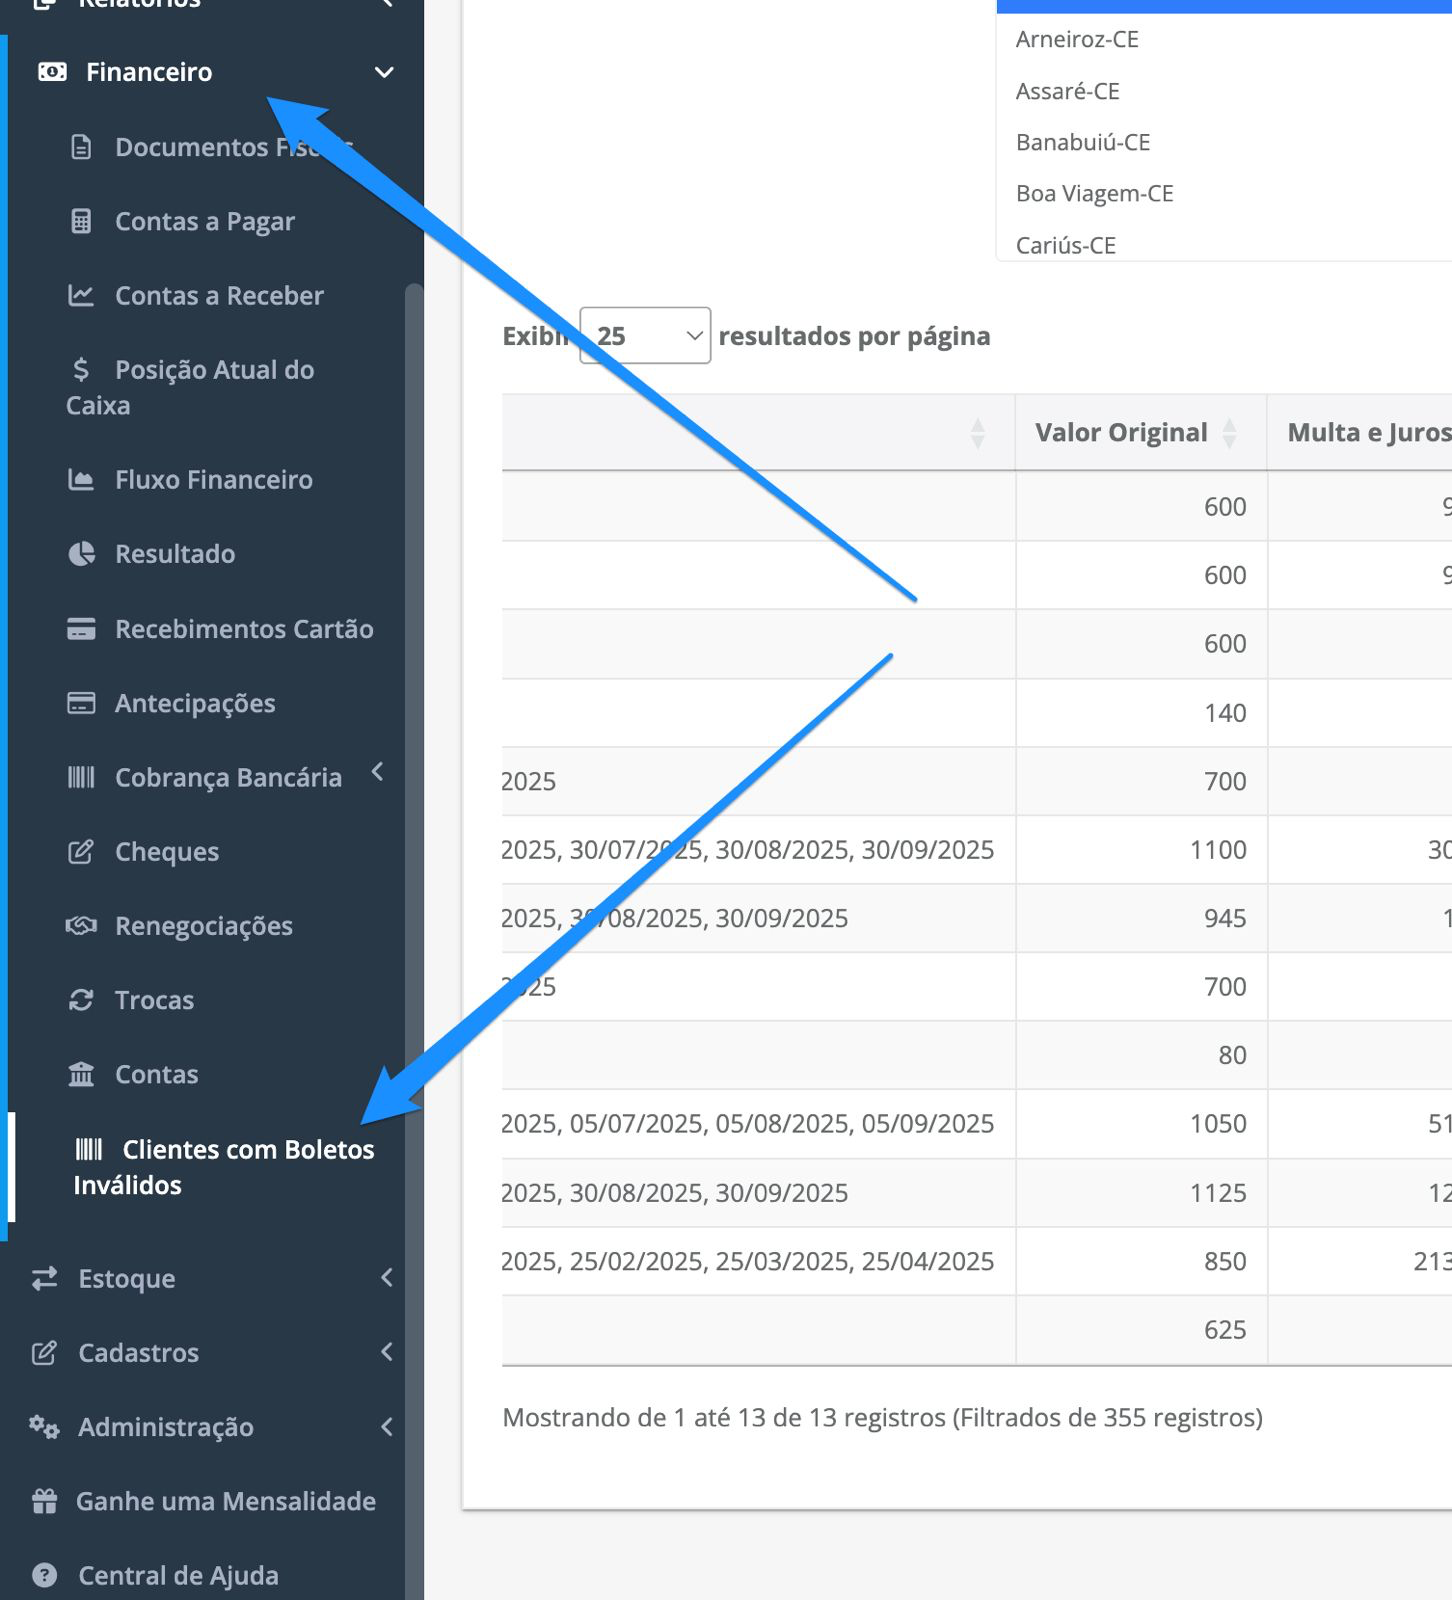Viewport: 1452px width, 1600px height.
Task: Click the Ganhe uma Mensalidade gift icon
Action: (x=45, y=1501)
